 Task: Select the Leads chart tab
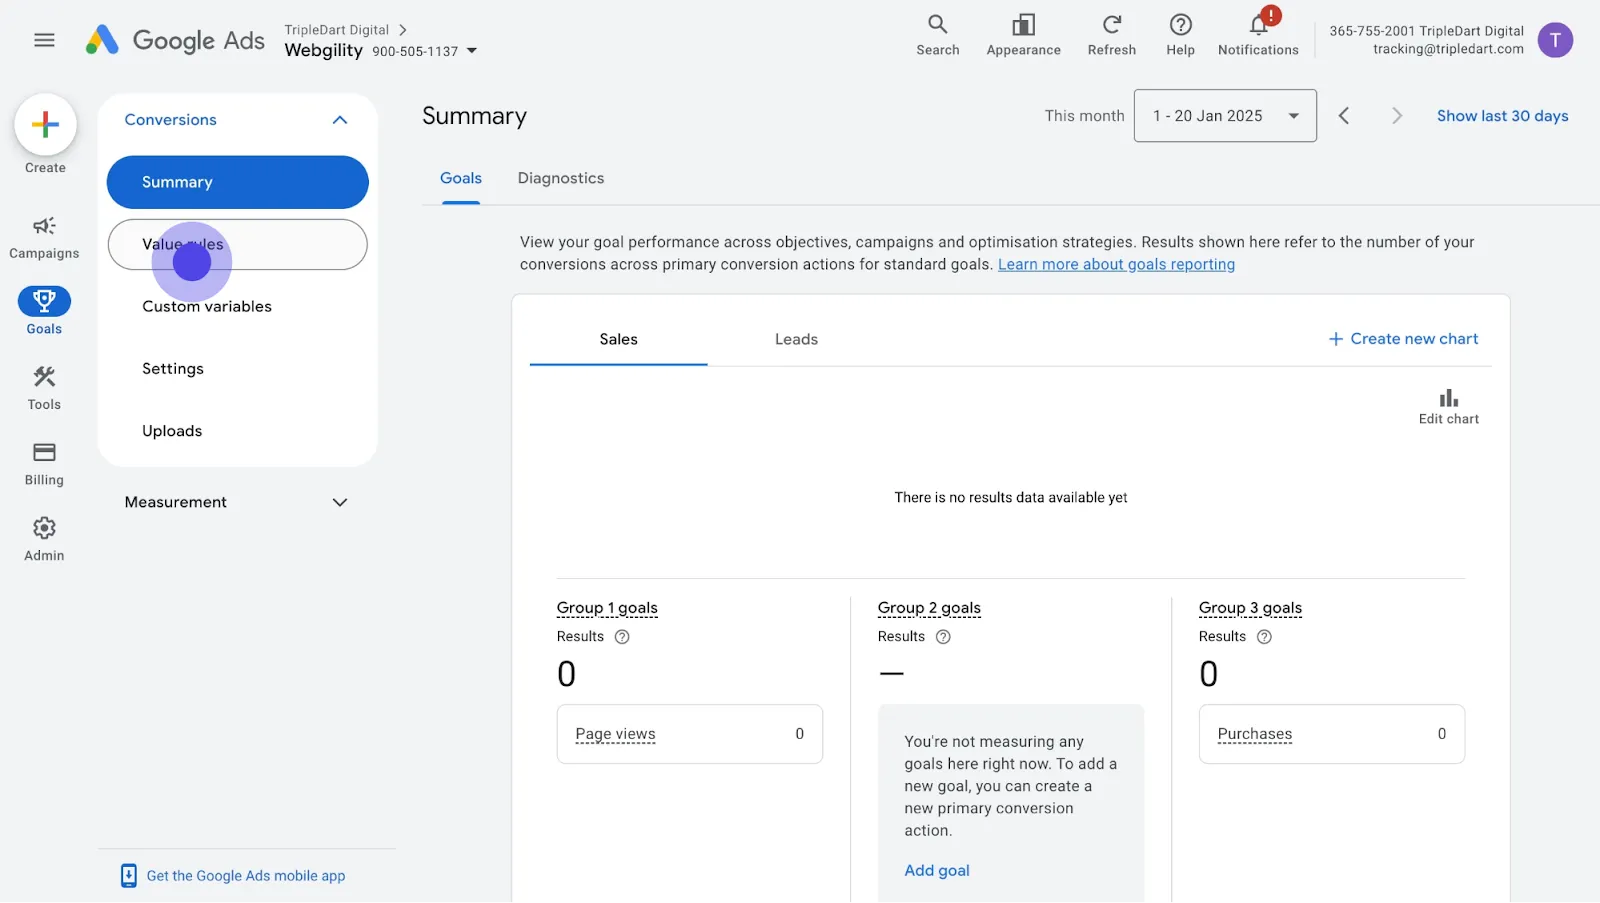pos(797,340)
